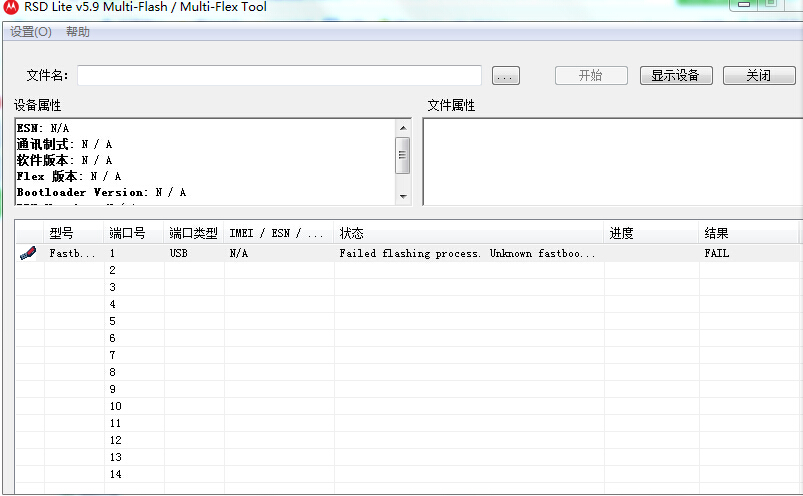
Task: Click the Flex 版本 property line
Action: tap(69, 177)
